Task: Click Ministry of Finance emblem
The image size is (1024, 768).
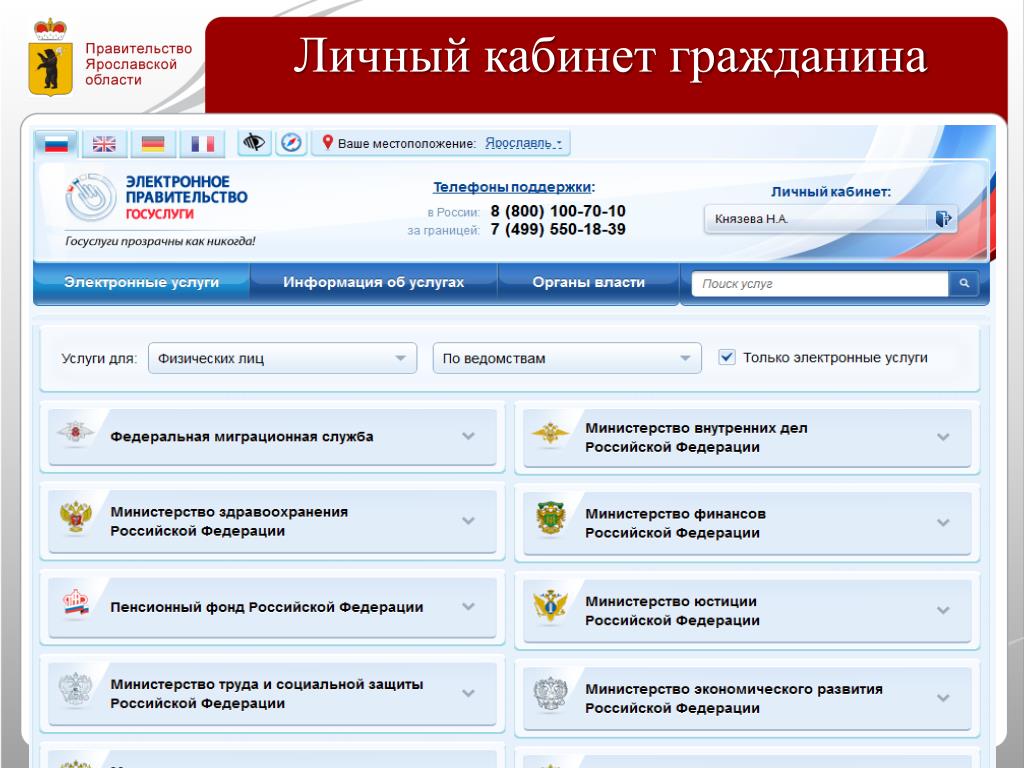Action: click(550, 519)
